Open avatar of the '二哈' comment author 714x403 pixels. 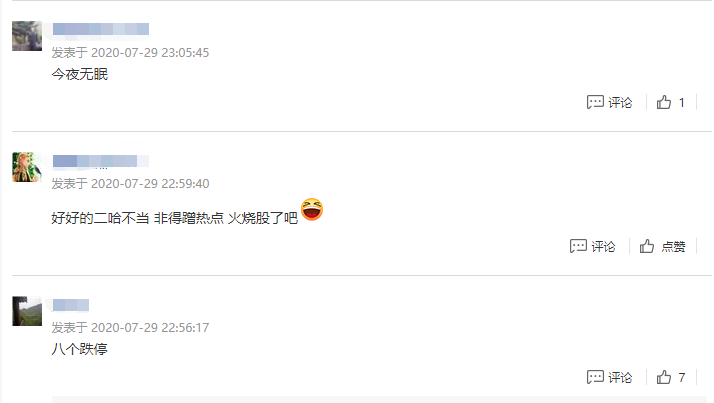coord(27,167)
